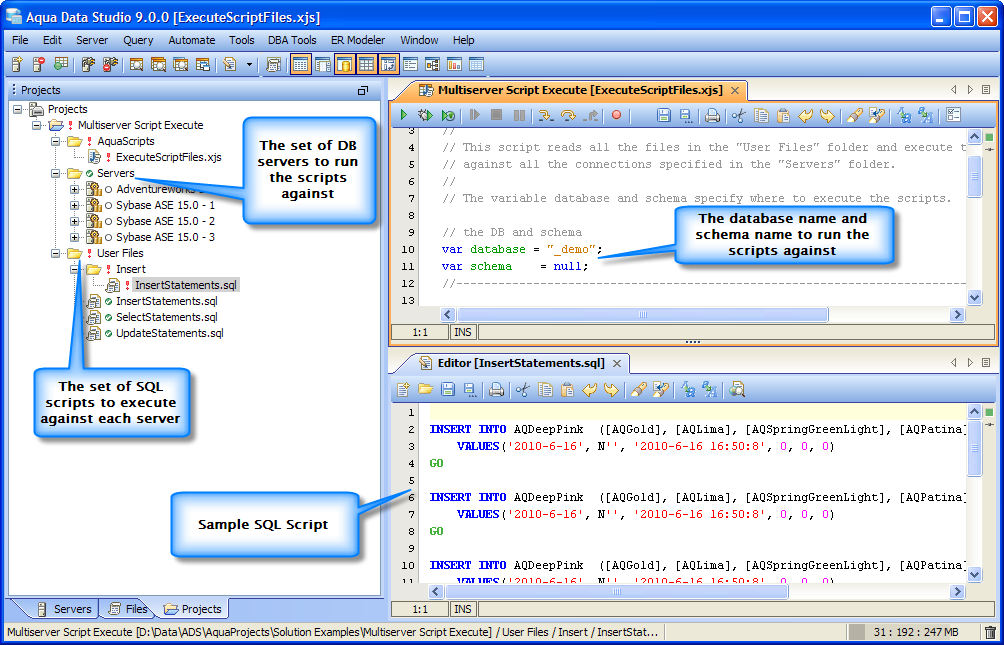The width and height of the screenshot is (1004, 645).
Task: Click the scroll tabs left arrow in script pane
Action: [953, 90]
